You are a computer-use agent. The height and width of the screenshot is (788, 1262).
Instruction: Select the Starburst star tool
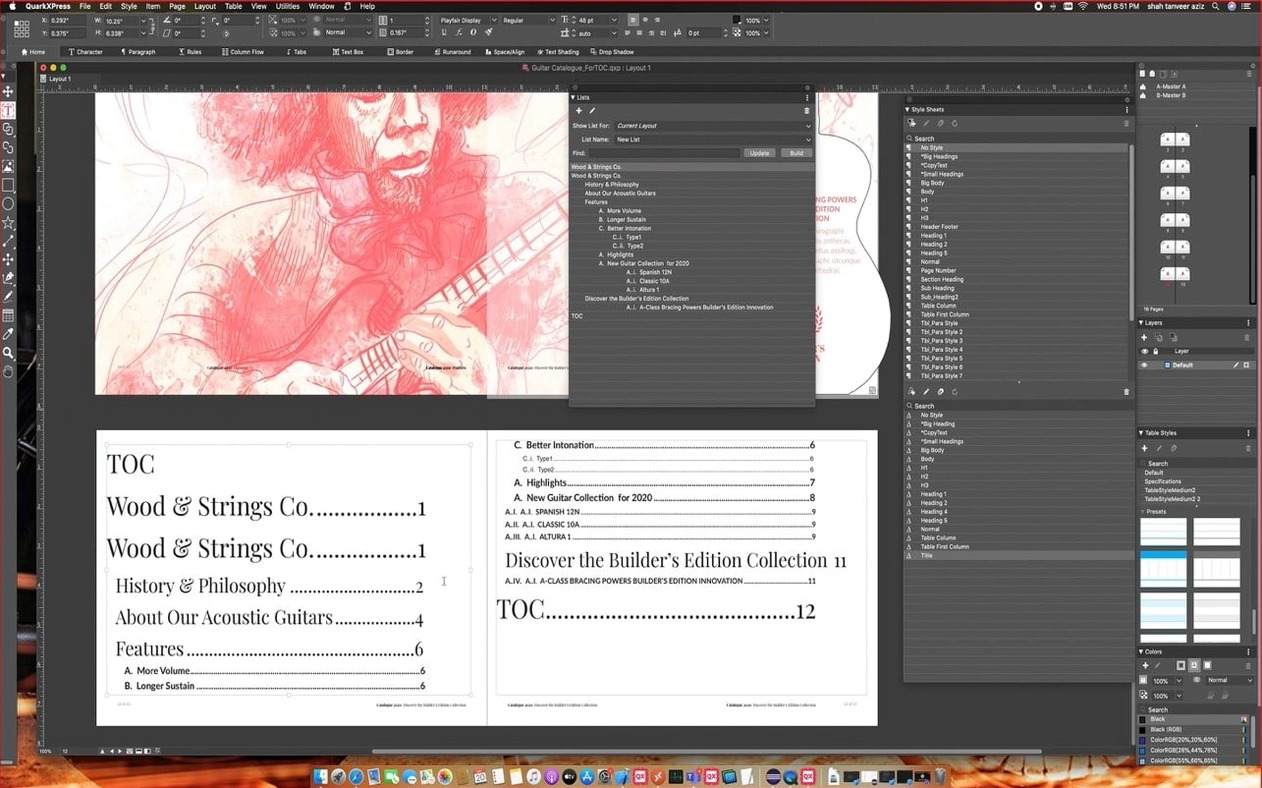(8, 222)
